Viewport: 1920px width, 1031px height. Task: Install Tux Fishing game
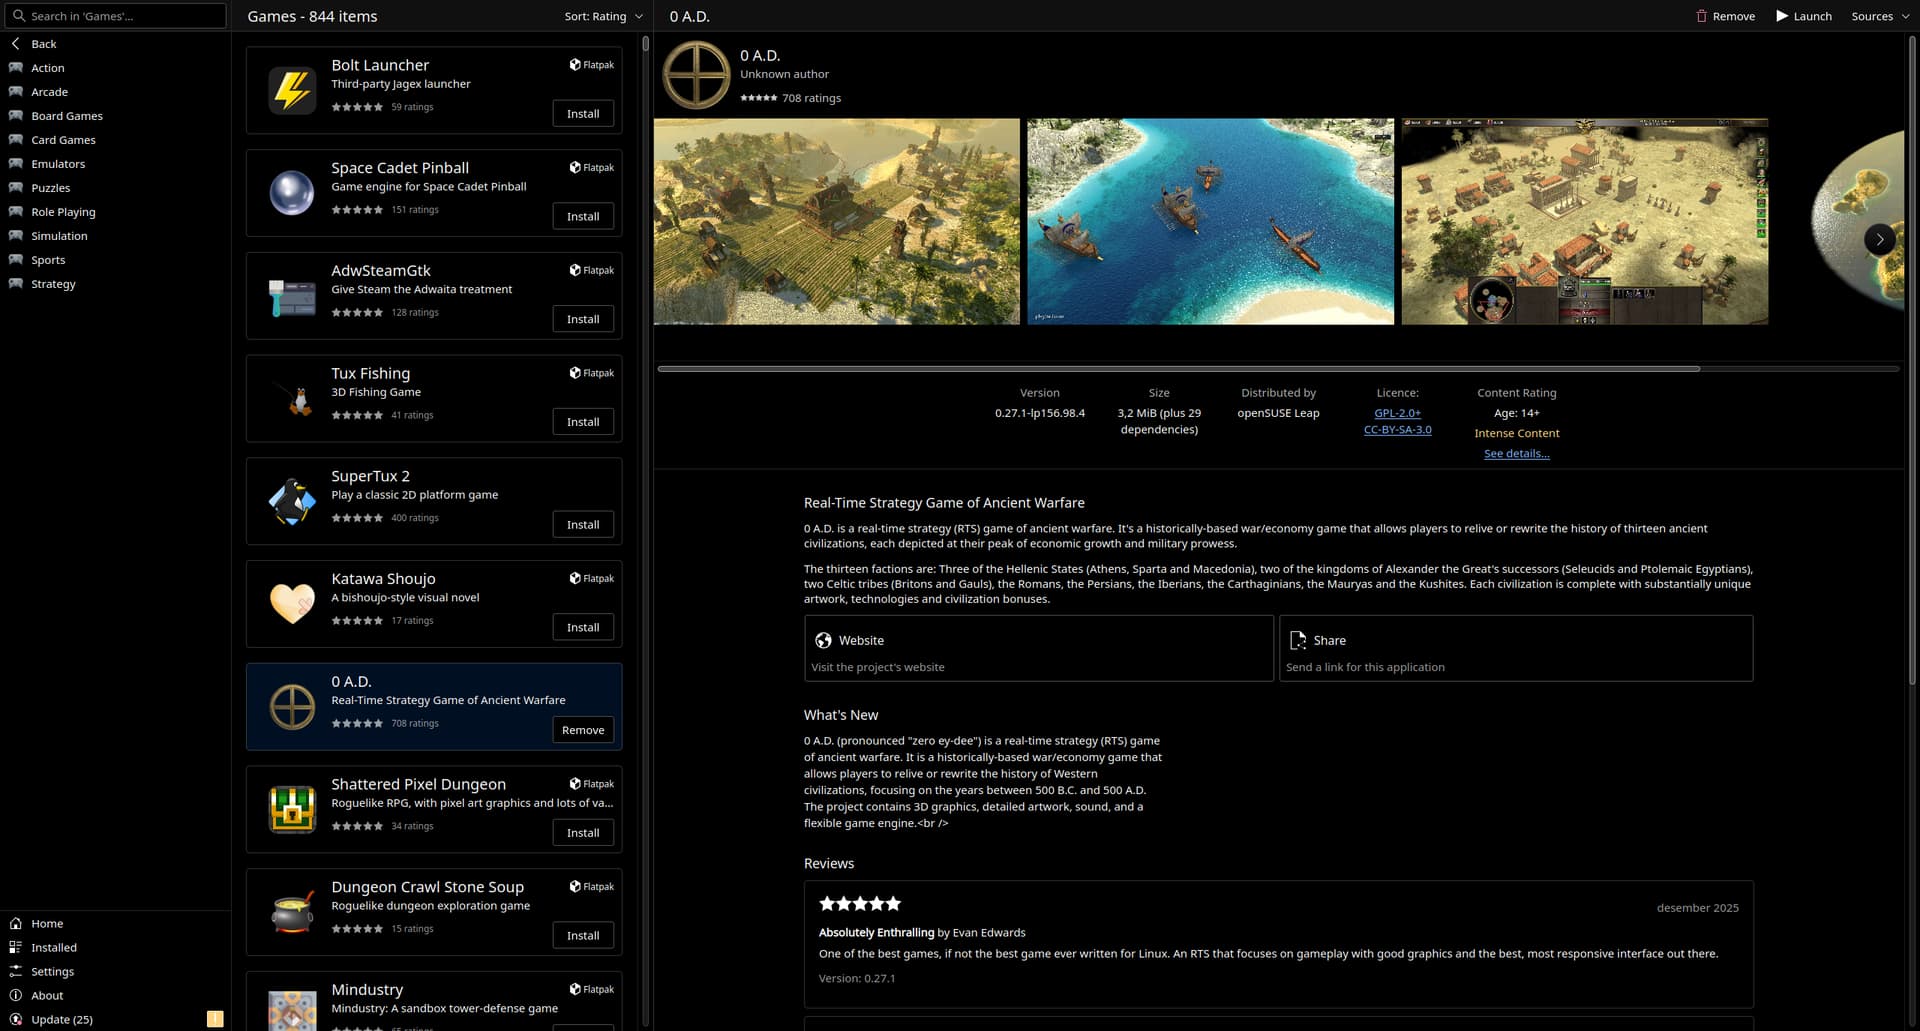tap(583, 422)
